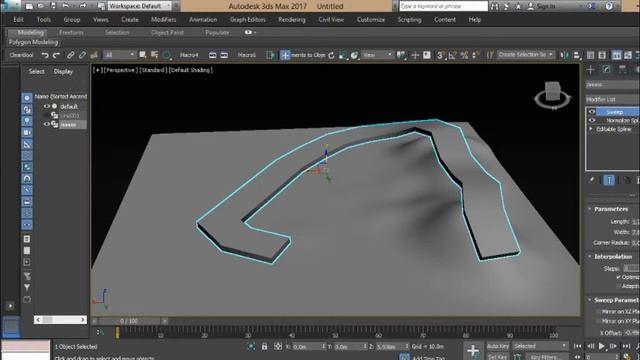
Task: Open the Hierarchy command panel tab
Action: point(622,70)
